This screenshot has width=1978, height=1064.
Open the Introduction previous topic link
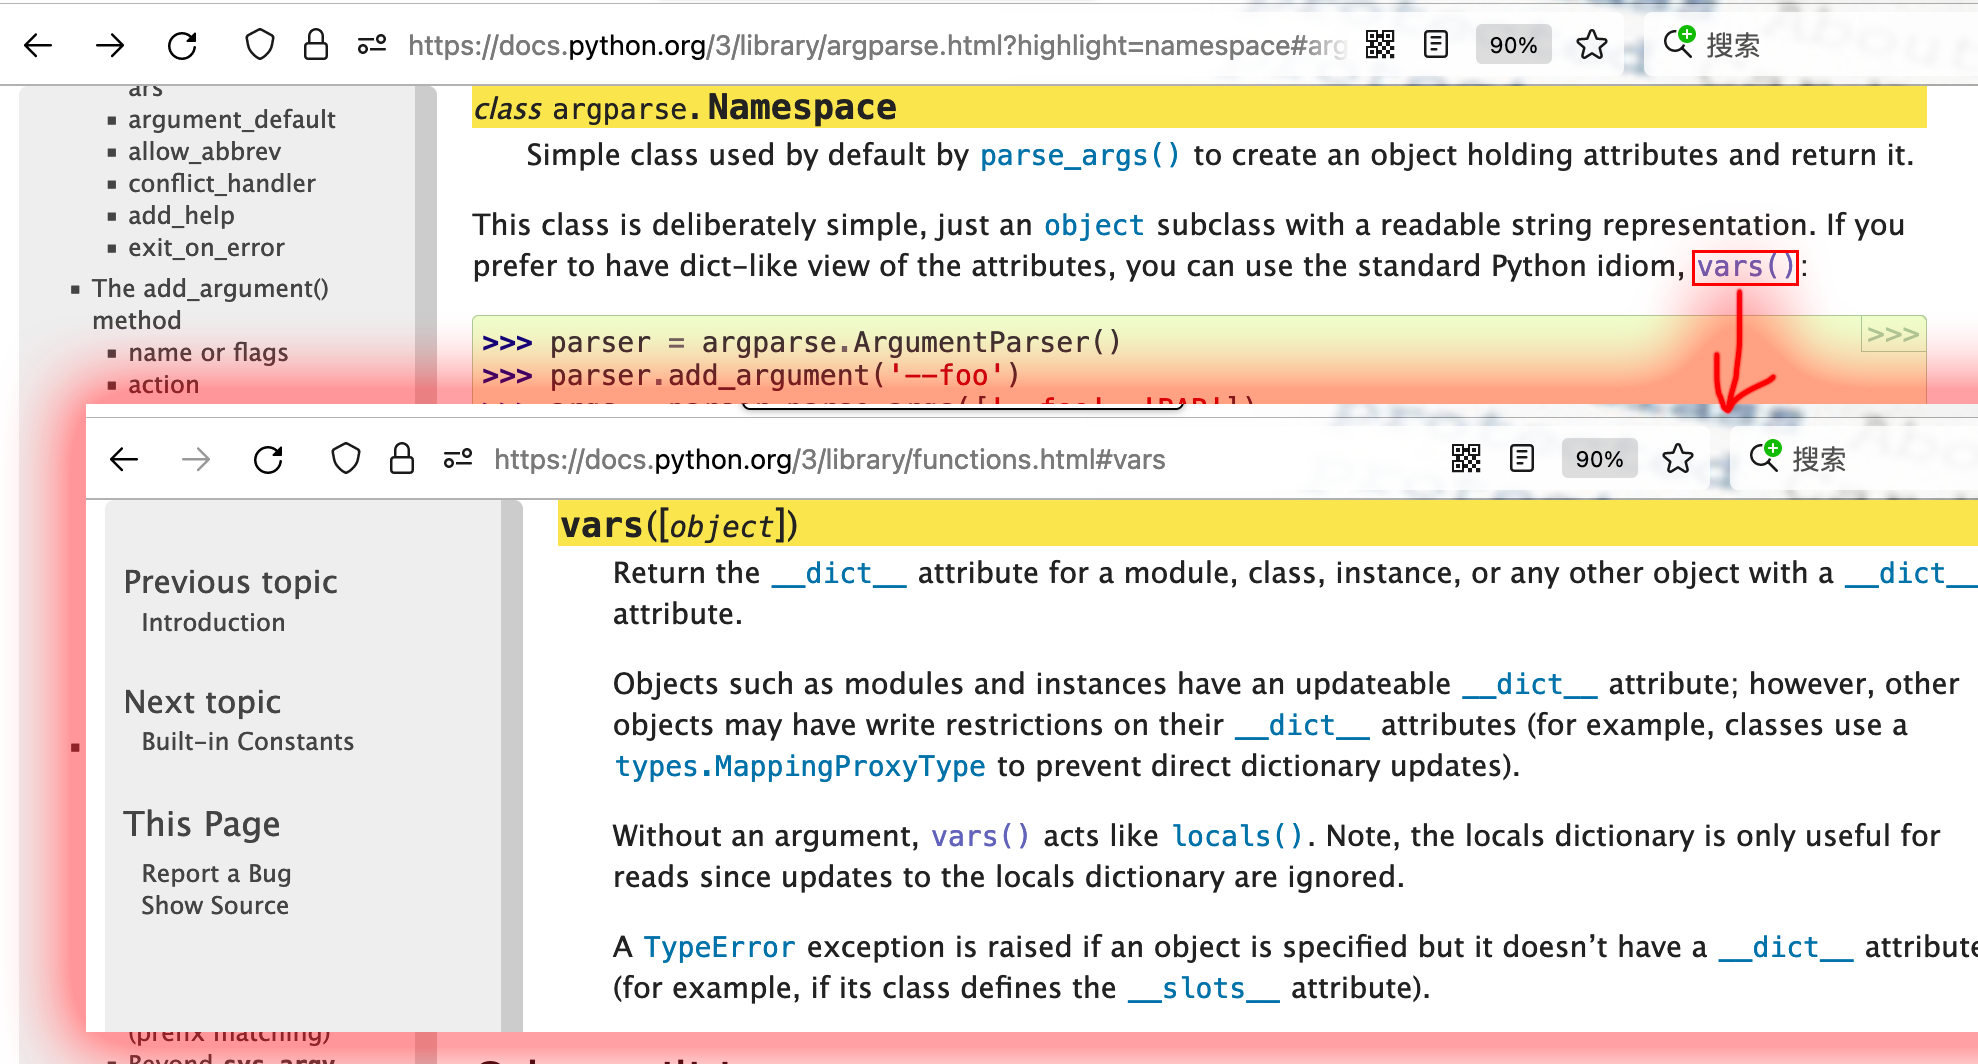213,622
